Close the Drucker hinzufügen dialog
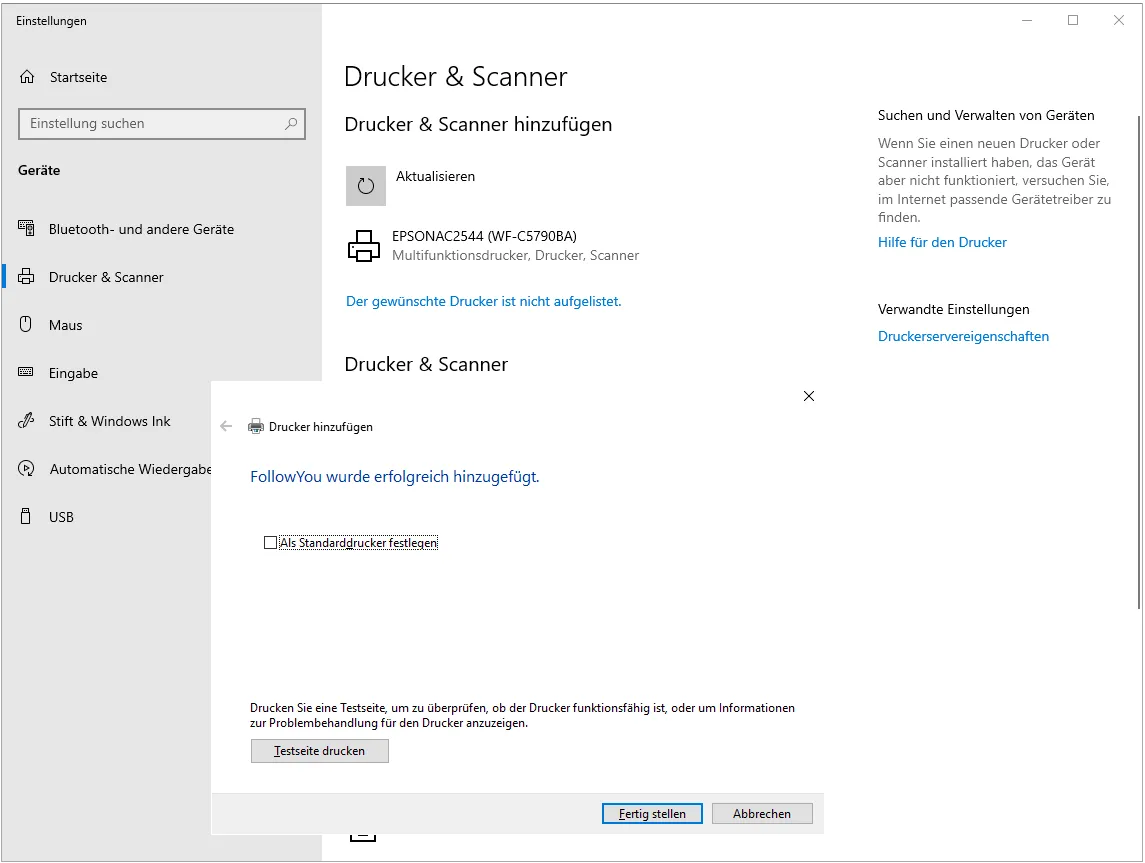1145x863 pixels. click(809, 396)
